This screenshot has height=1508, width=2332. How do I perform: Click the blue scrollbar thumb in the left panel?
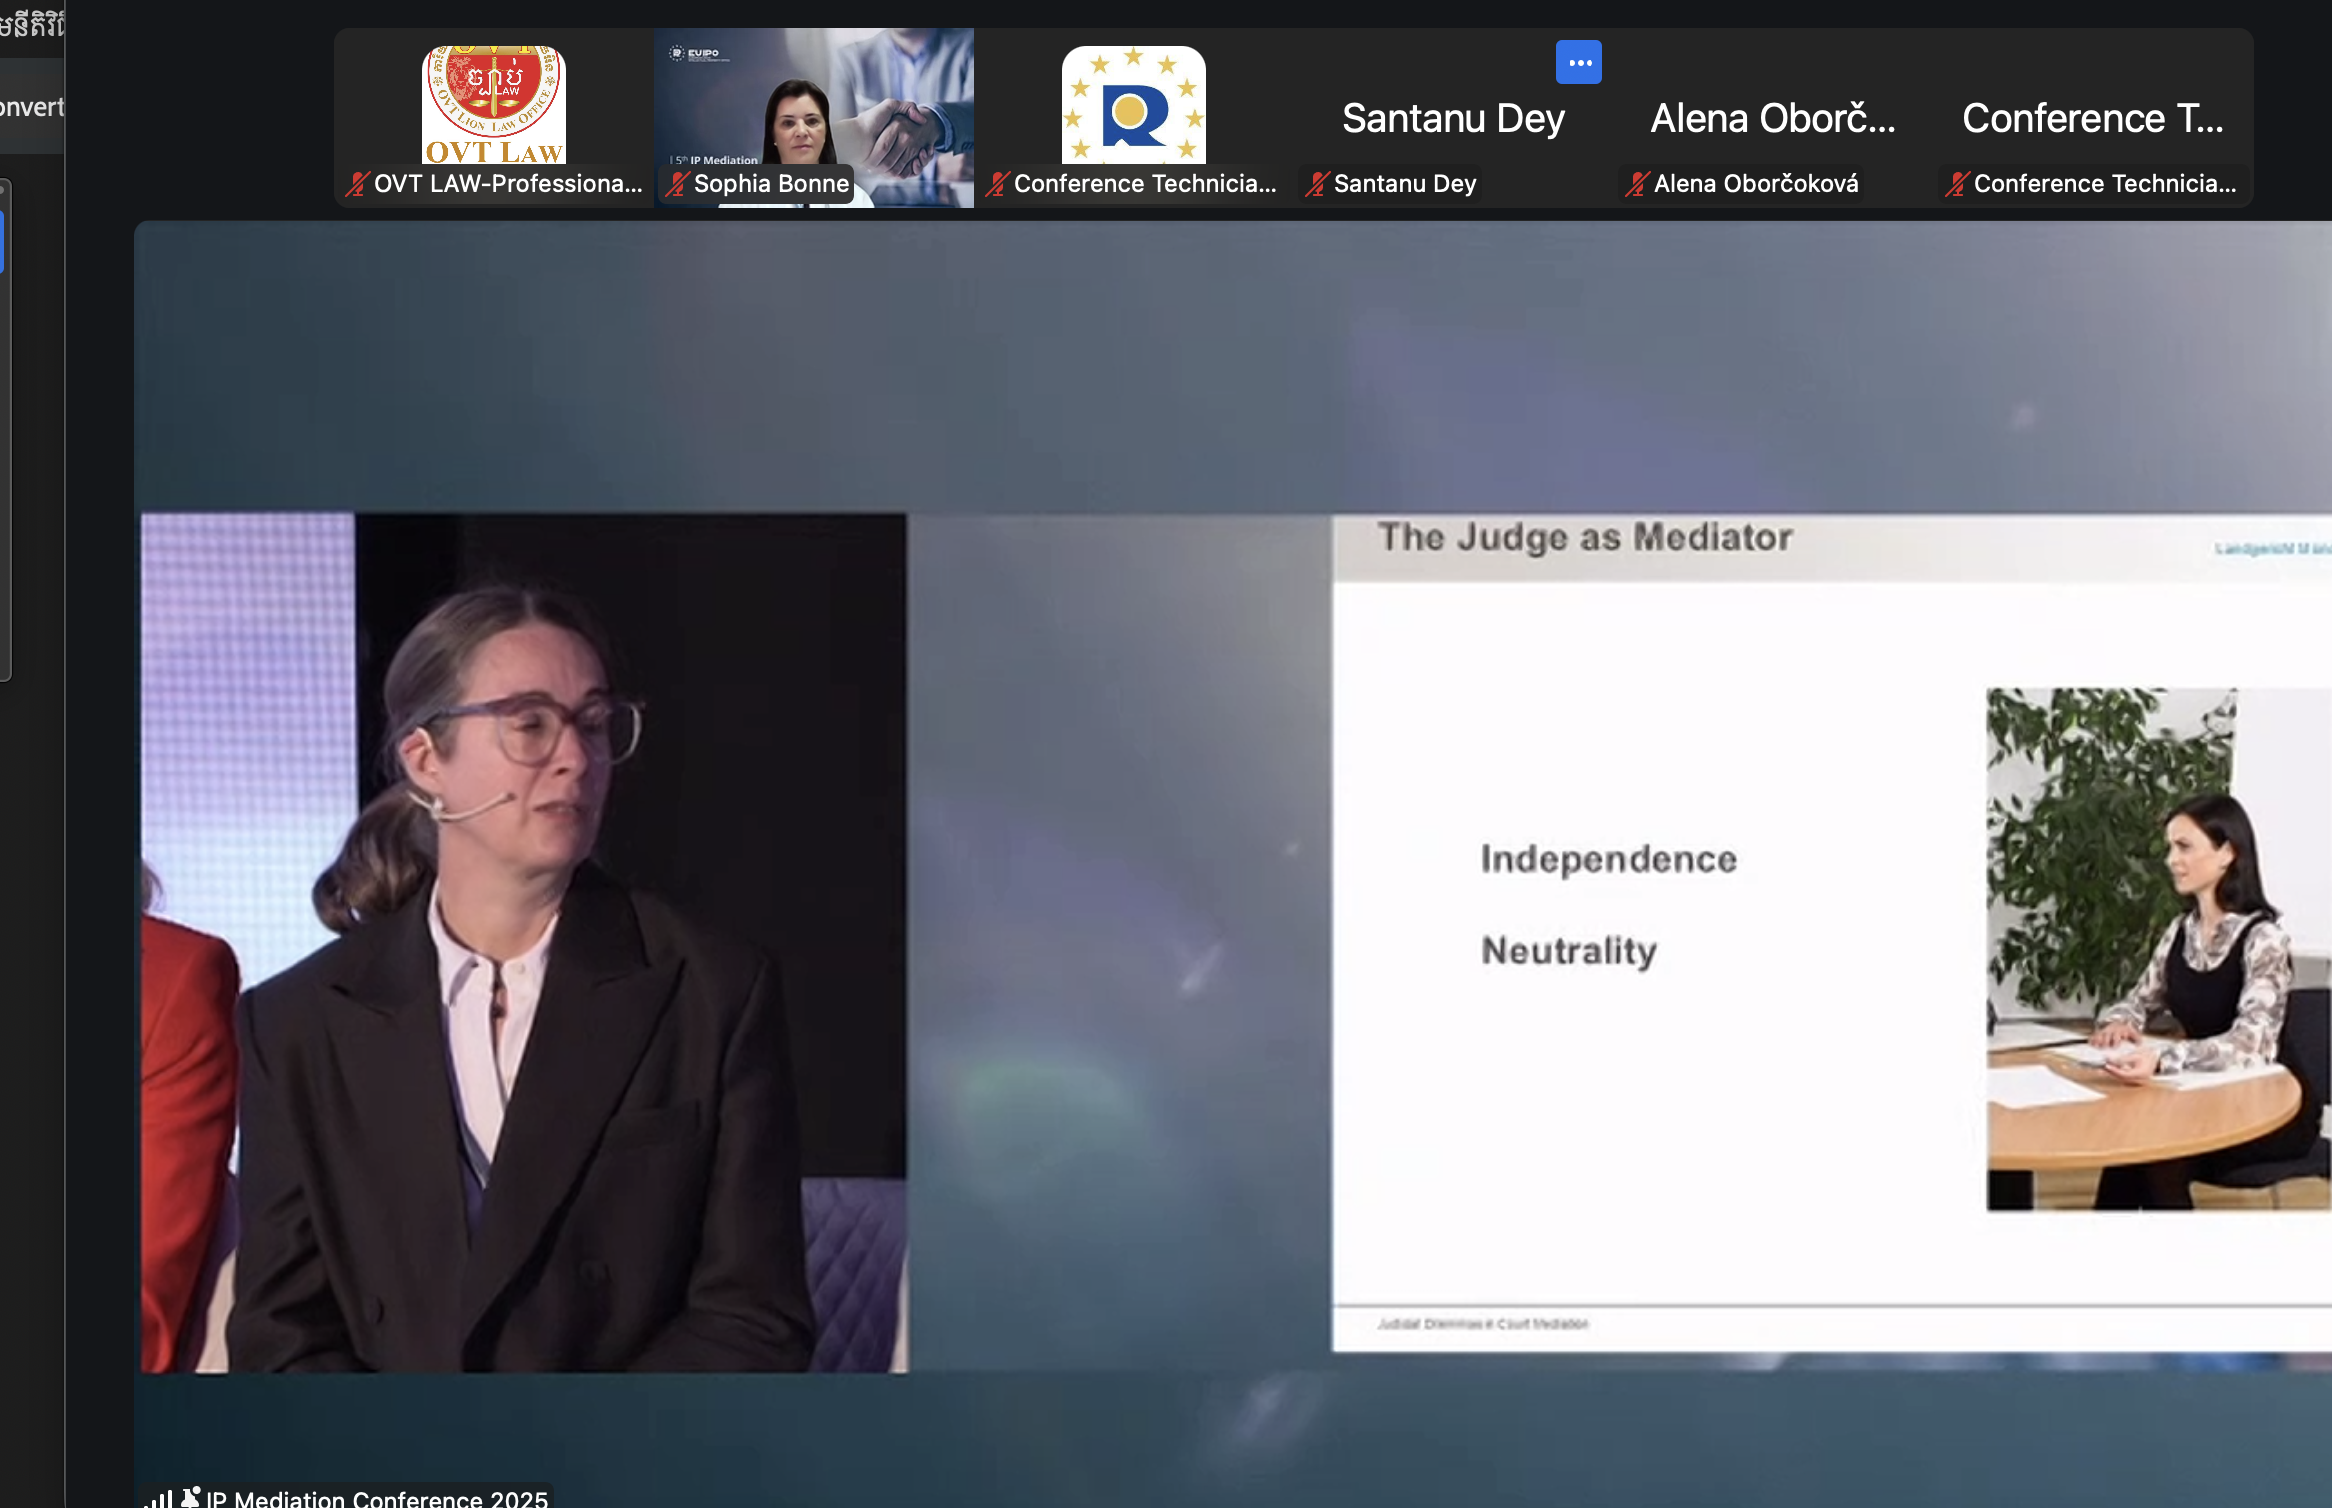tap(2, 242)
